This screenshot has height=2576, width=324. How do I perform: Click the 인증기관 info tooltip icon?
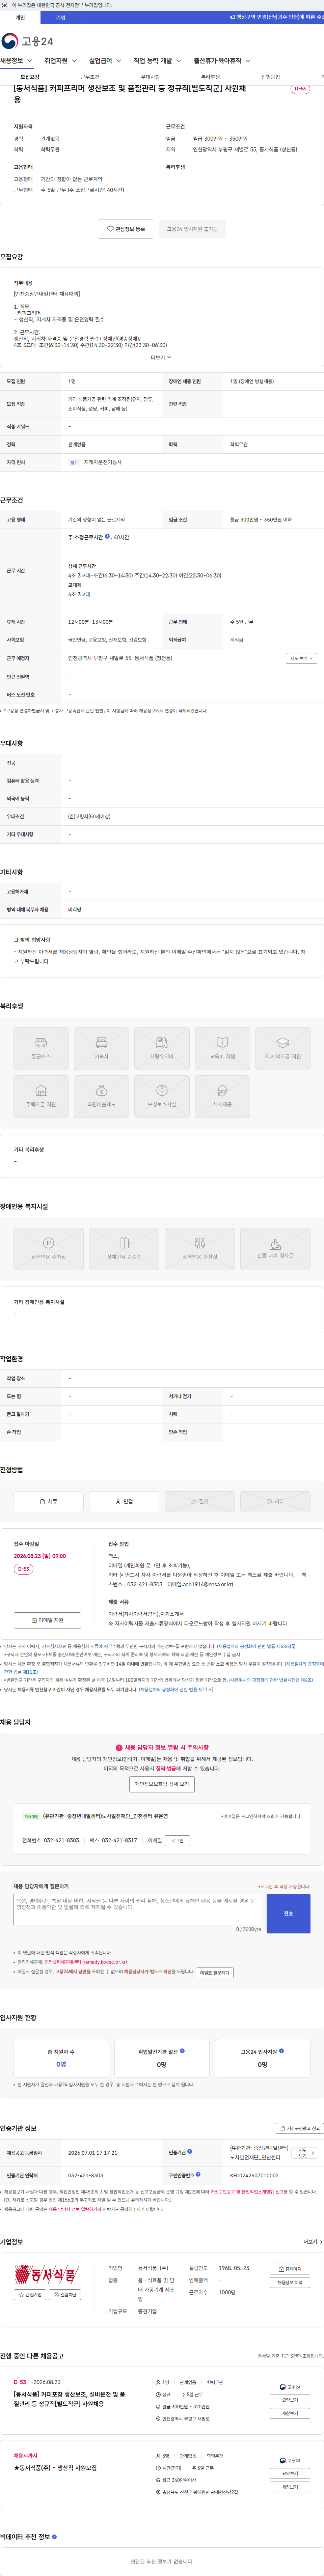[190, 2151]
